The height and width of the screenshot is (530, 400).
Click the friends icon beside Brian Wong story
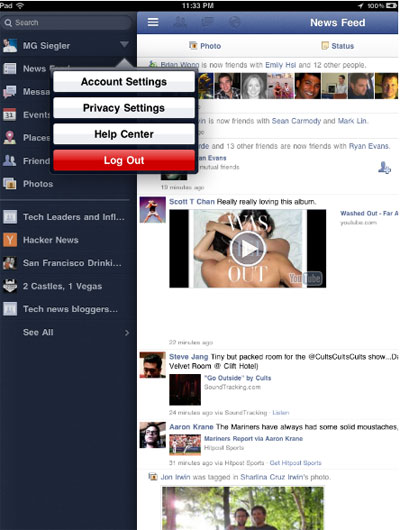coord(153,64)
